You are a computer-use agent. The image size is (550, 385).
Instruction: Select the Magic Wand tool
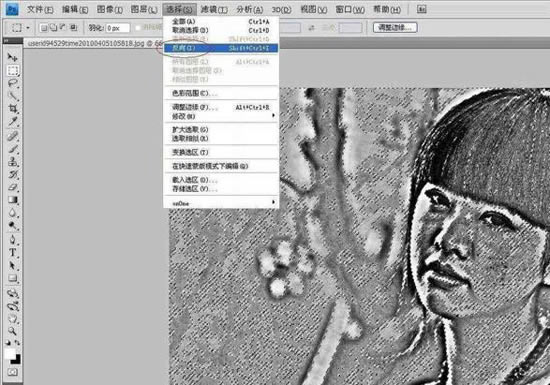pyautogui.click(x=13, y=96)
